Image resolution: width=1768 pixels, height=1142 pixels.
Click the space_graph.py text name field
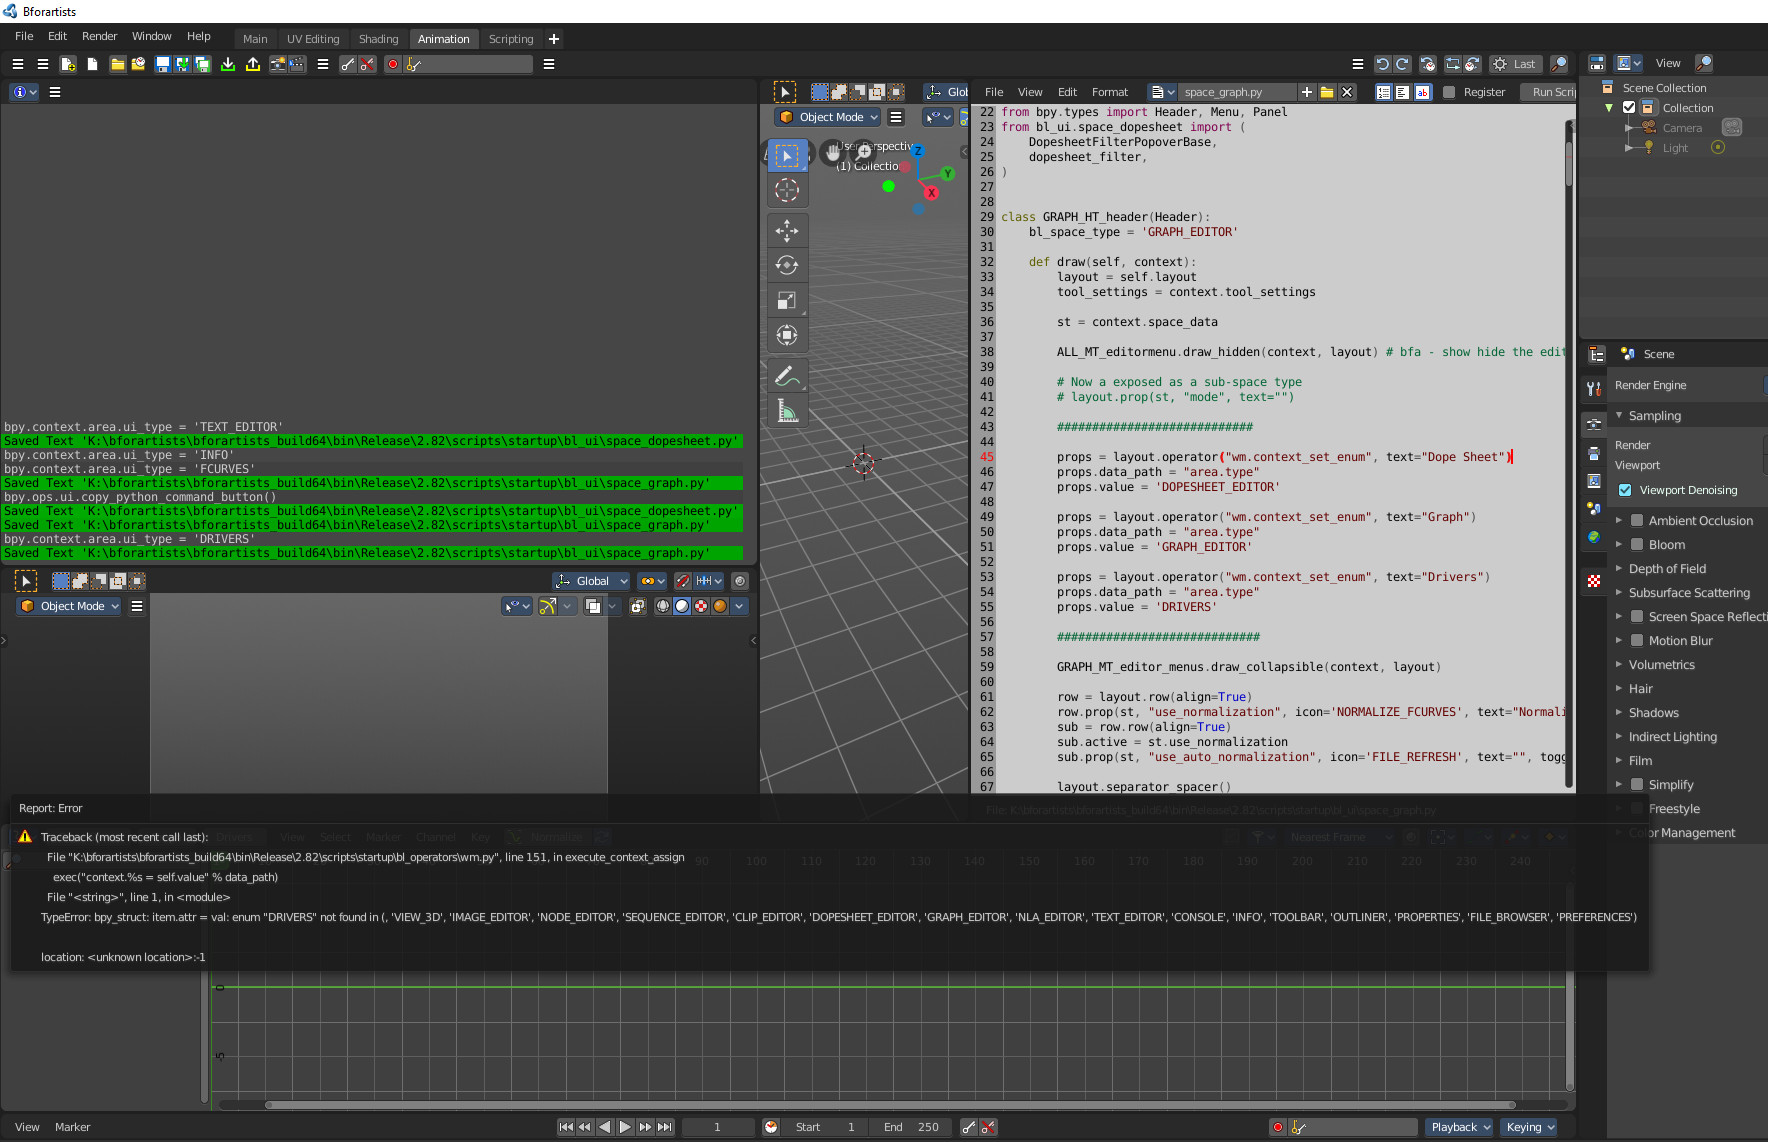tap(1237, 92)
